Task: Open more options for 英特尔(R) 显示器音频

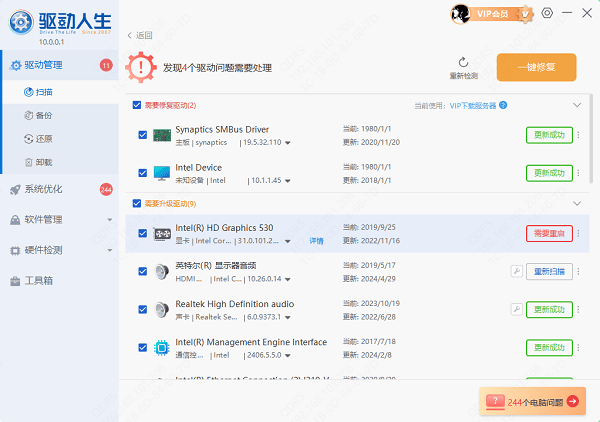Action: click(578, 271)
